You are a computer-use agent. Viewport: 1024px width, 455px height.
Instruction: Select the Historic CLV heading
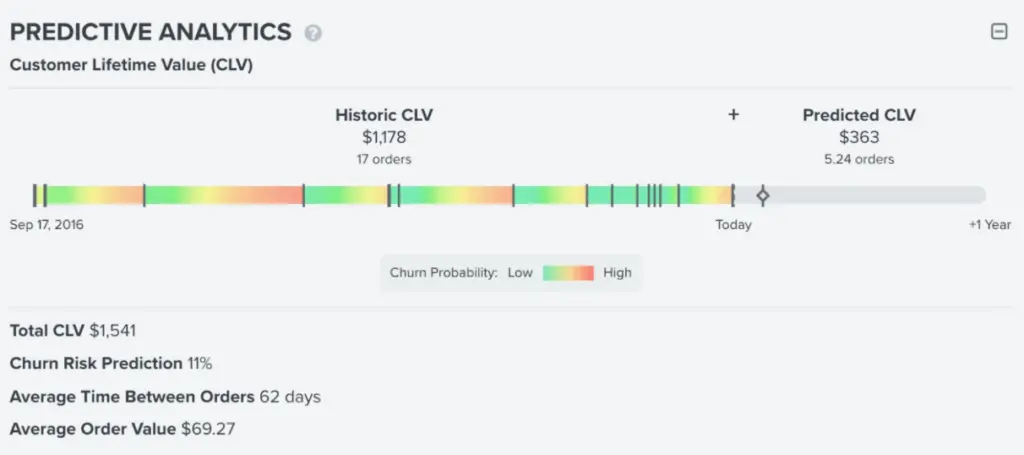point(384,115)
